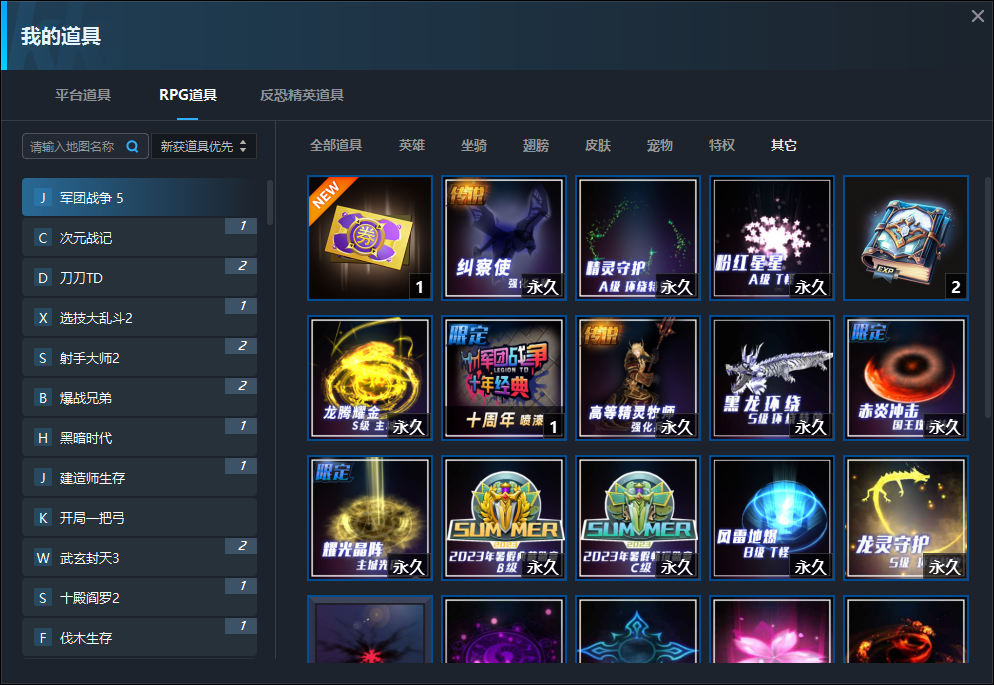Click the K letter icon for 开局一把弓

[x=42, y=517]
